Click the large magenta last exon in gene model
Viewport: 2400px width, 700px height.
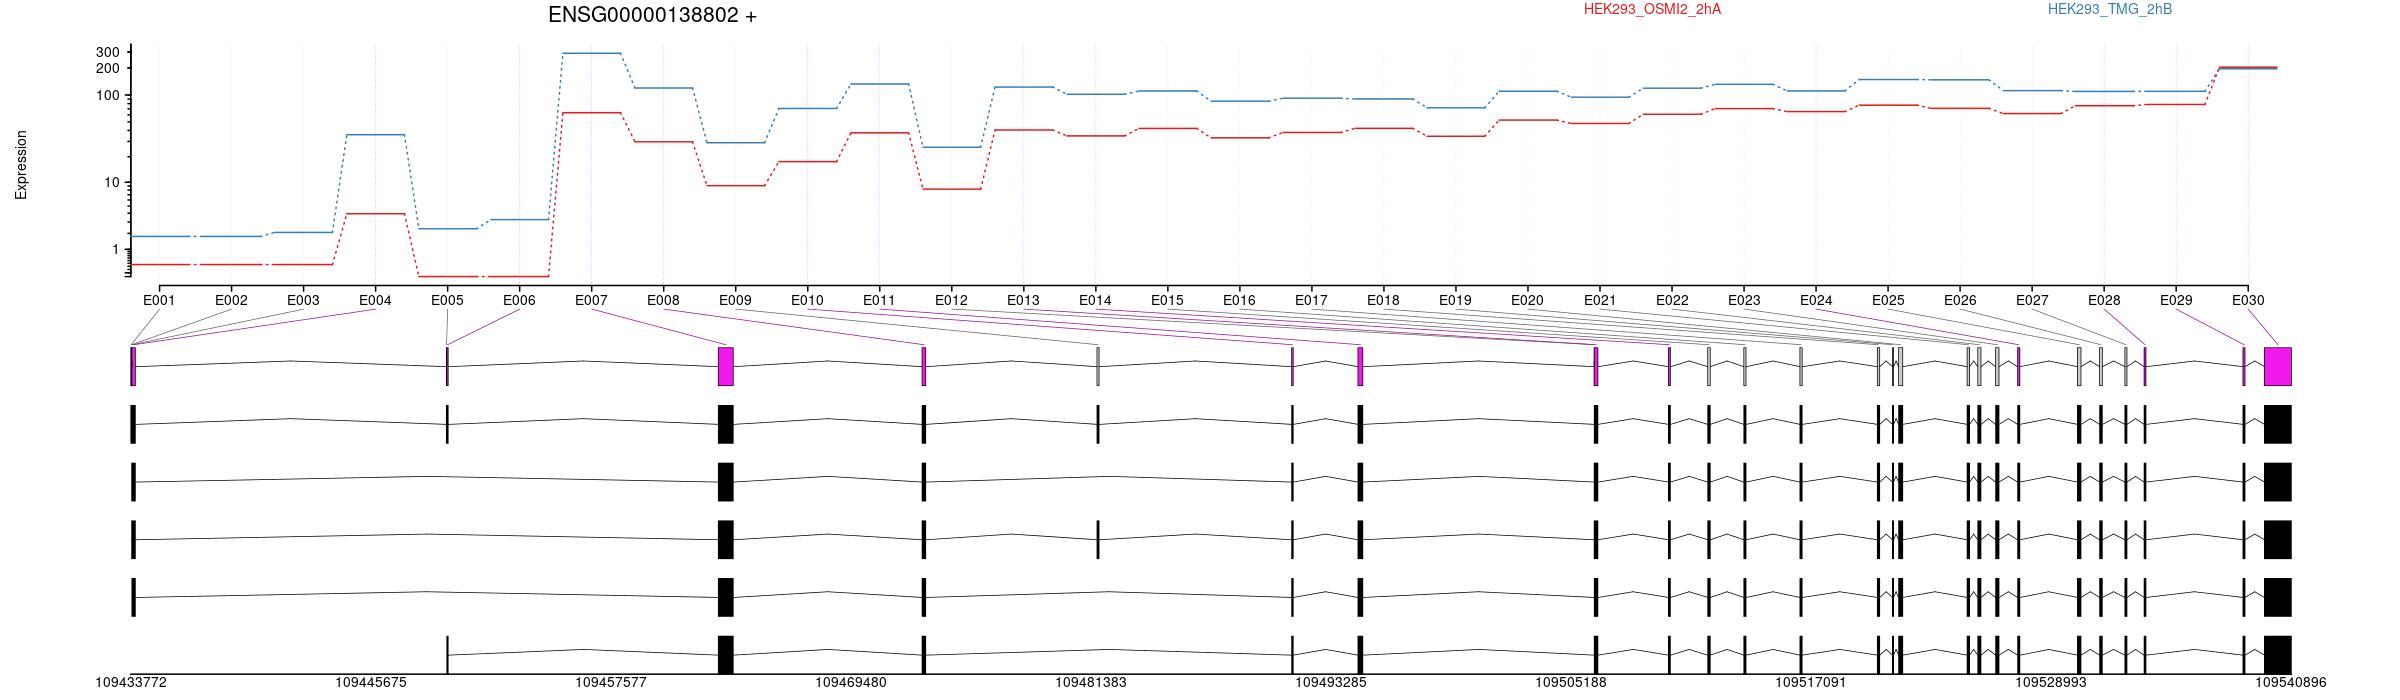[2278, 366]
